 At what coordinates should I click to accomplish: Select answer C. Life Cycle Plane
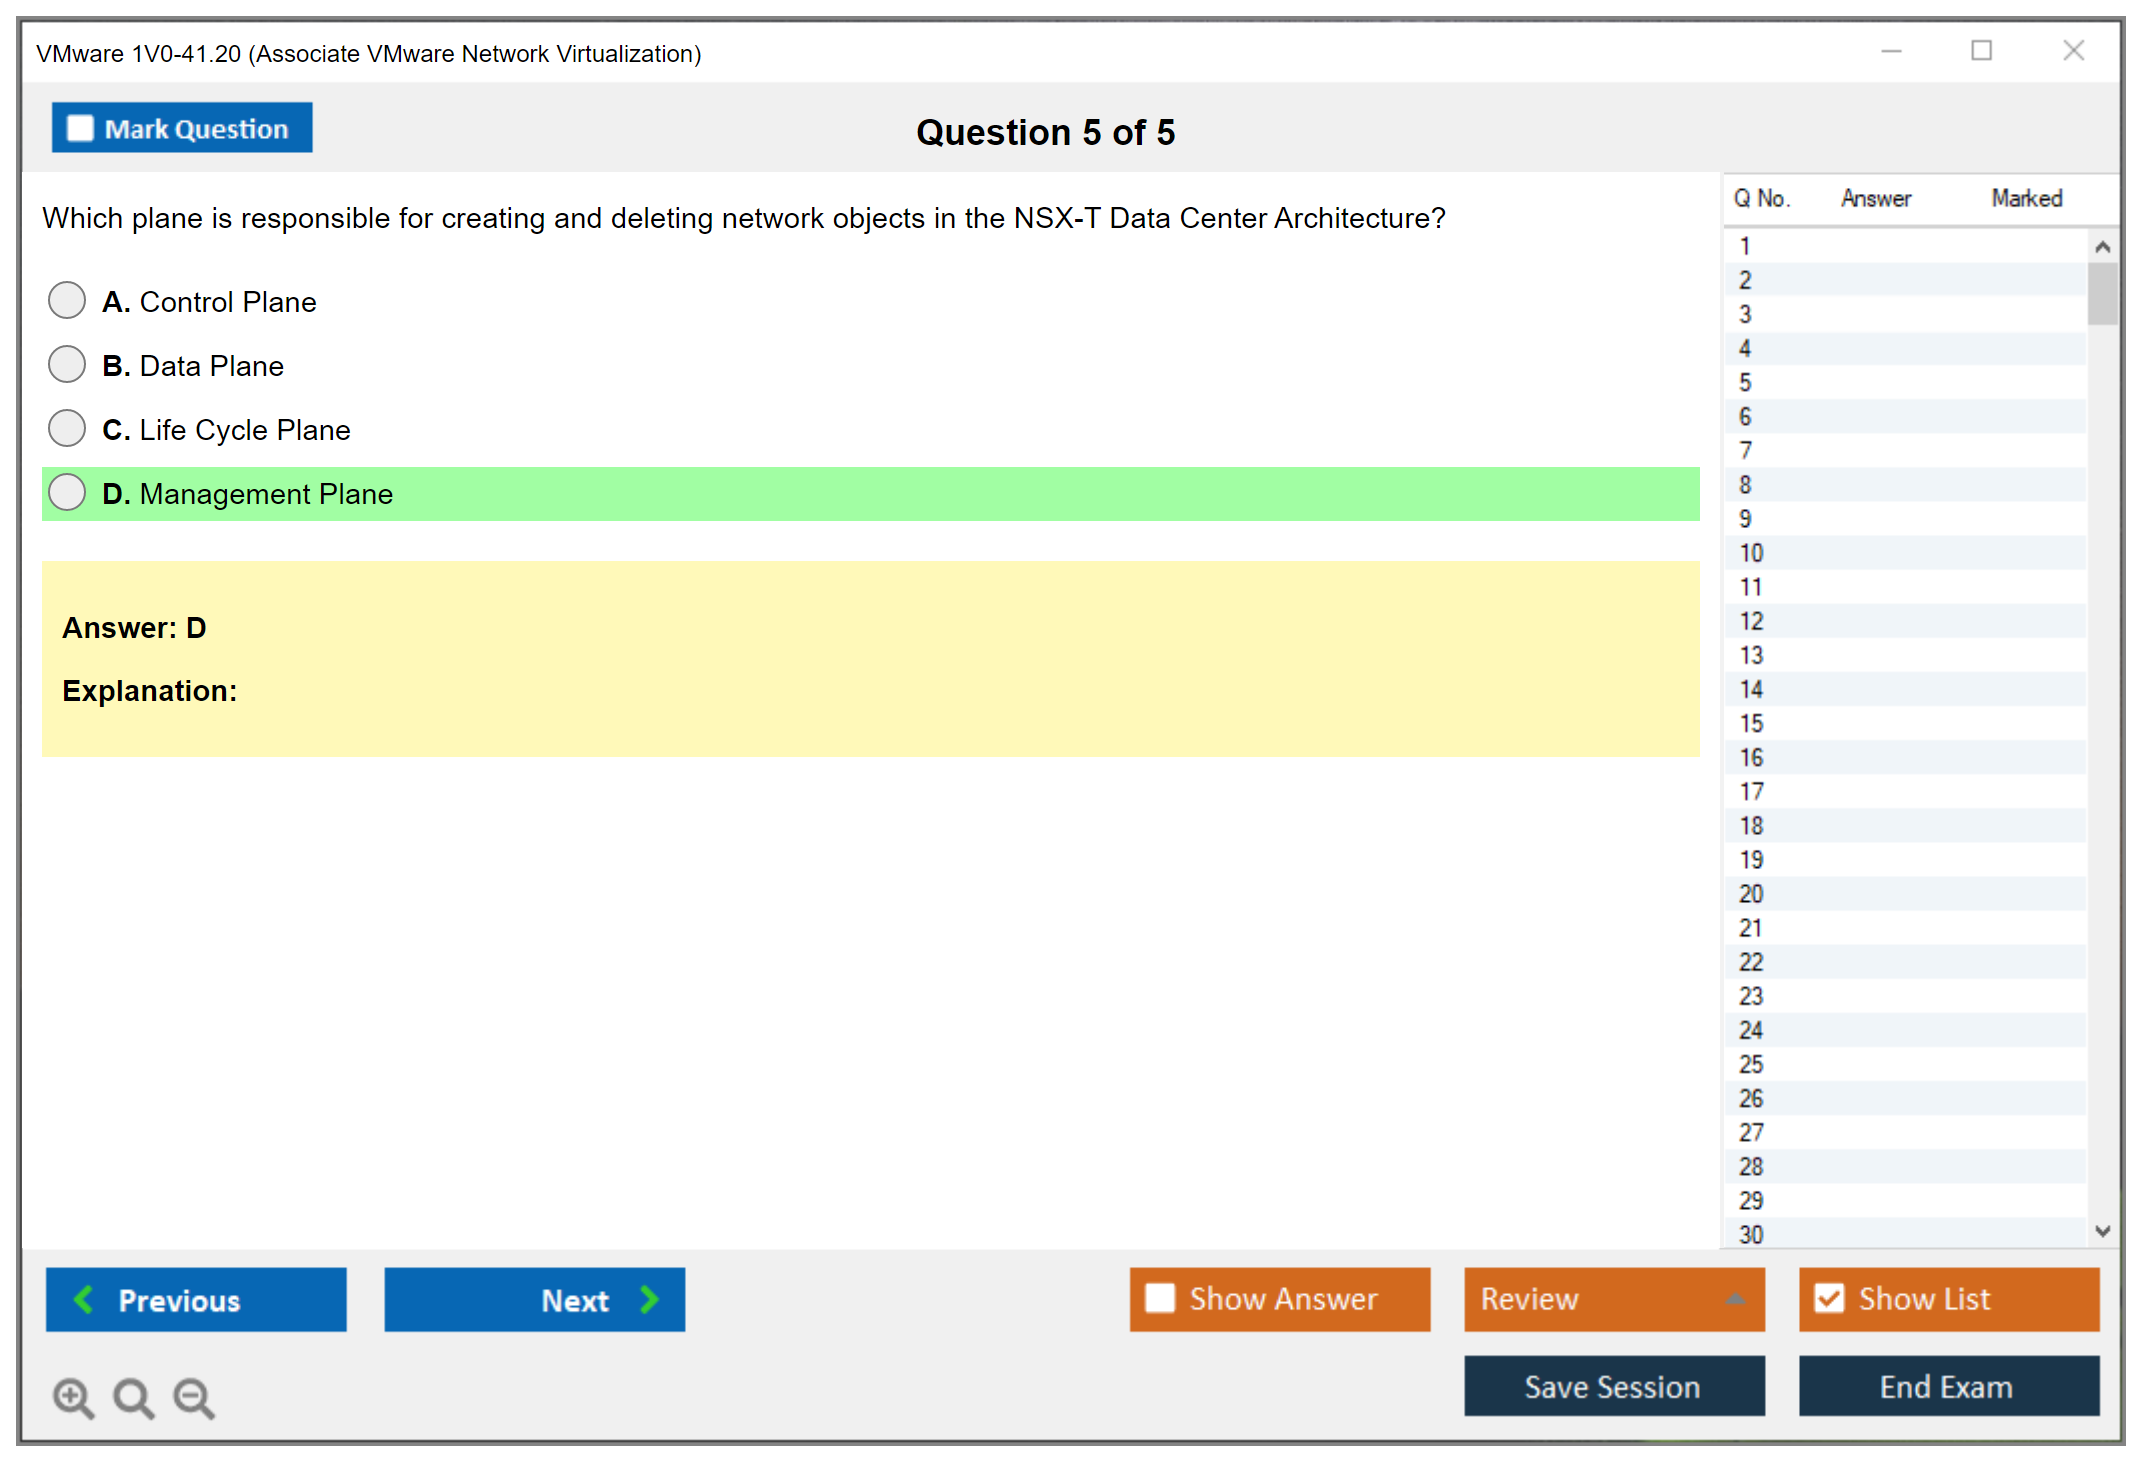[67, 428]
